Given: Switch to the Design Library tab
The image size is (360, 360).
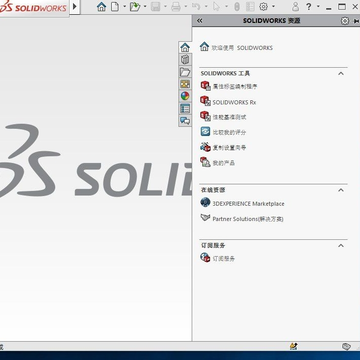Looking at the screenshot, I should coord(185,60).
